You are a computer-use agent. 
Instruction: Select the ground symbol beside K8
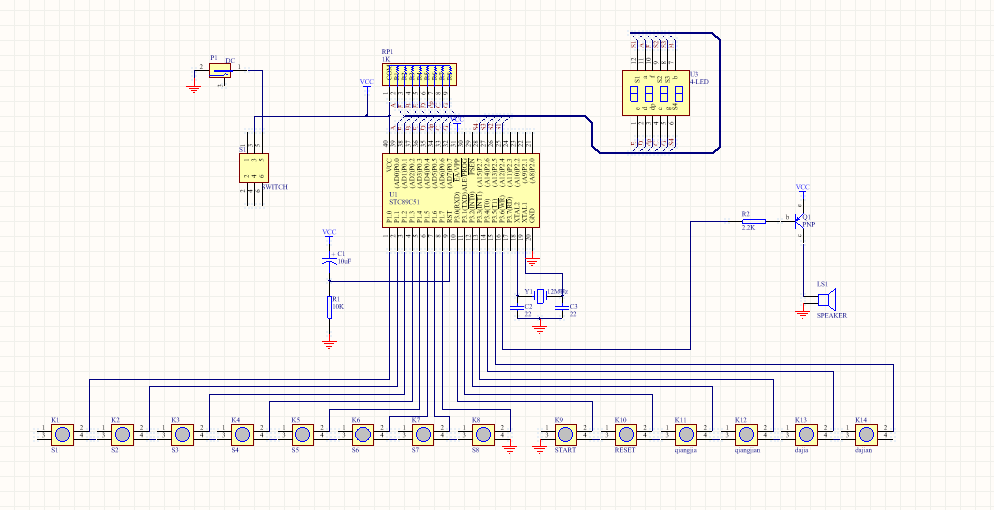[x=509, y=449]
